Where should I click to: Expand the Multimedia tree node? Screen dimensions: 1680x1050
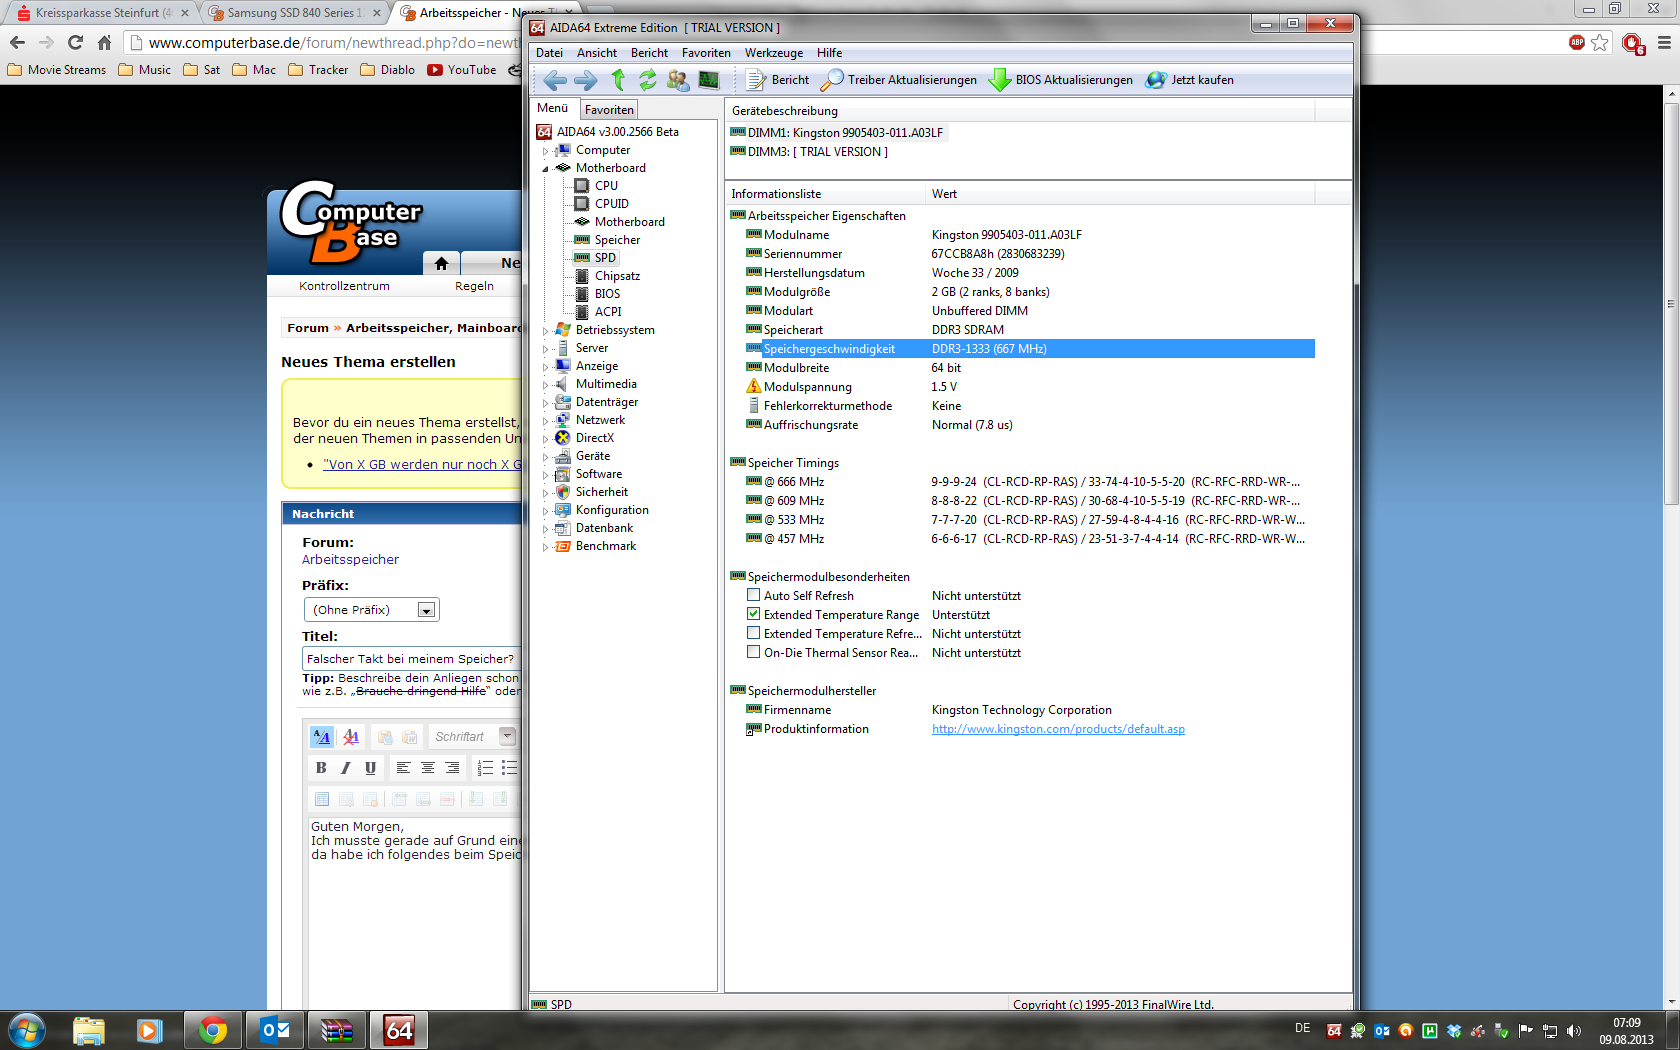(x=546, y=385)
